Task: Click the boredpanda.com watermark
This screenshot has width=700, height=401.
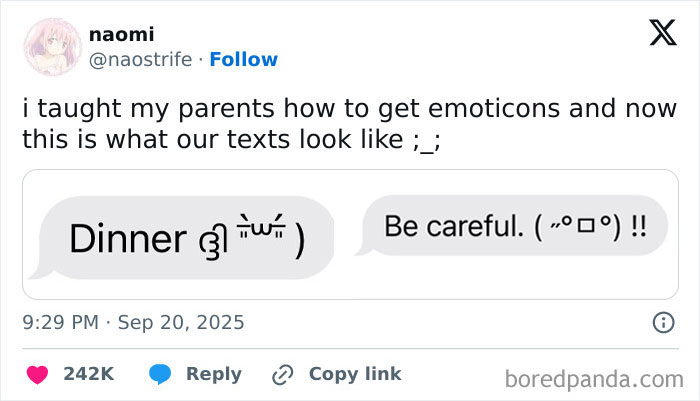Action: [x=596, y=378]
